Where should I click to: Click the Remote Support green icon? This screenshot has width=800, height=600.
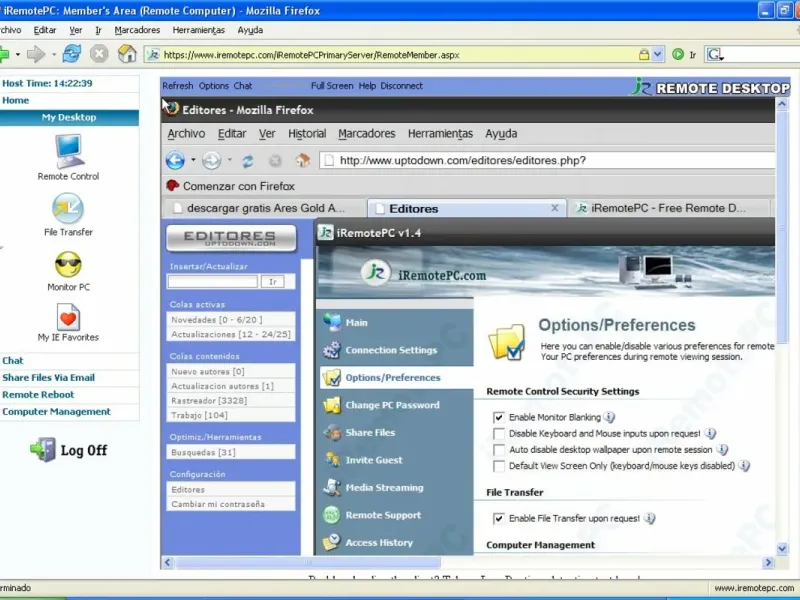332,515
